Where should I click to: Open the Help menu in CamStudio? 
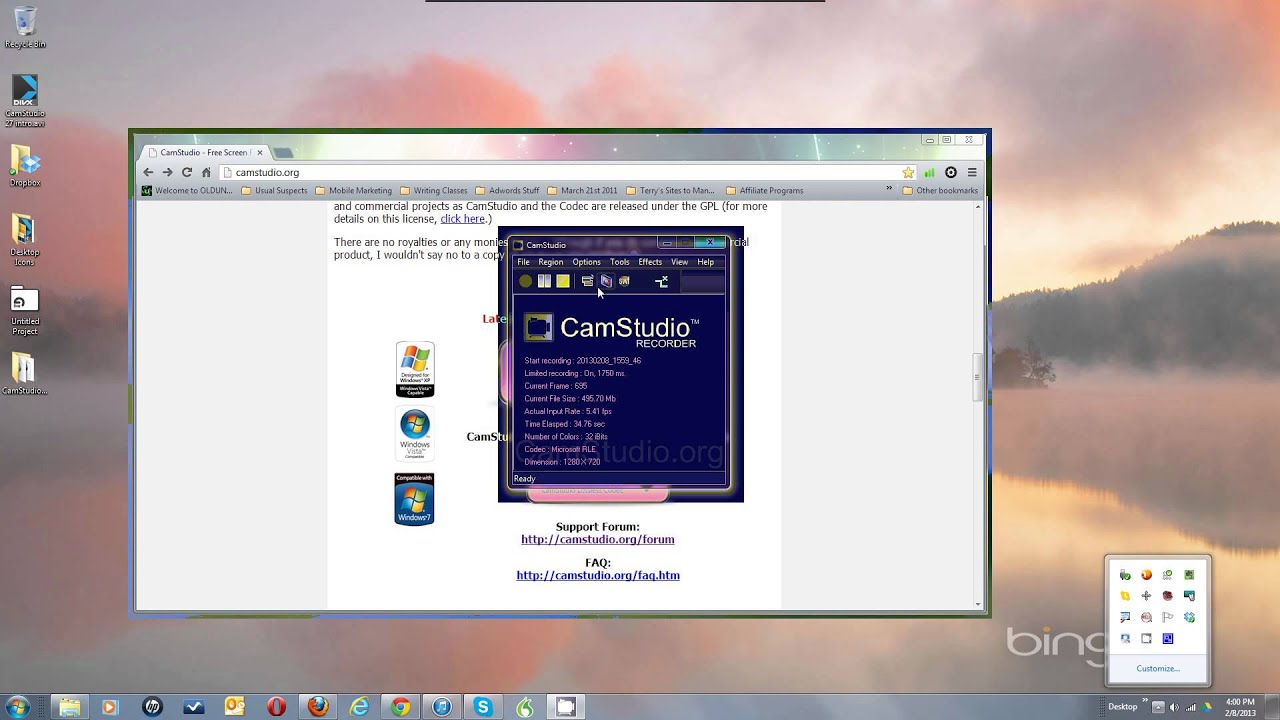(706, 262)
